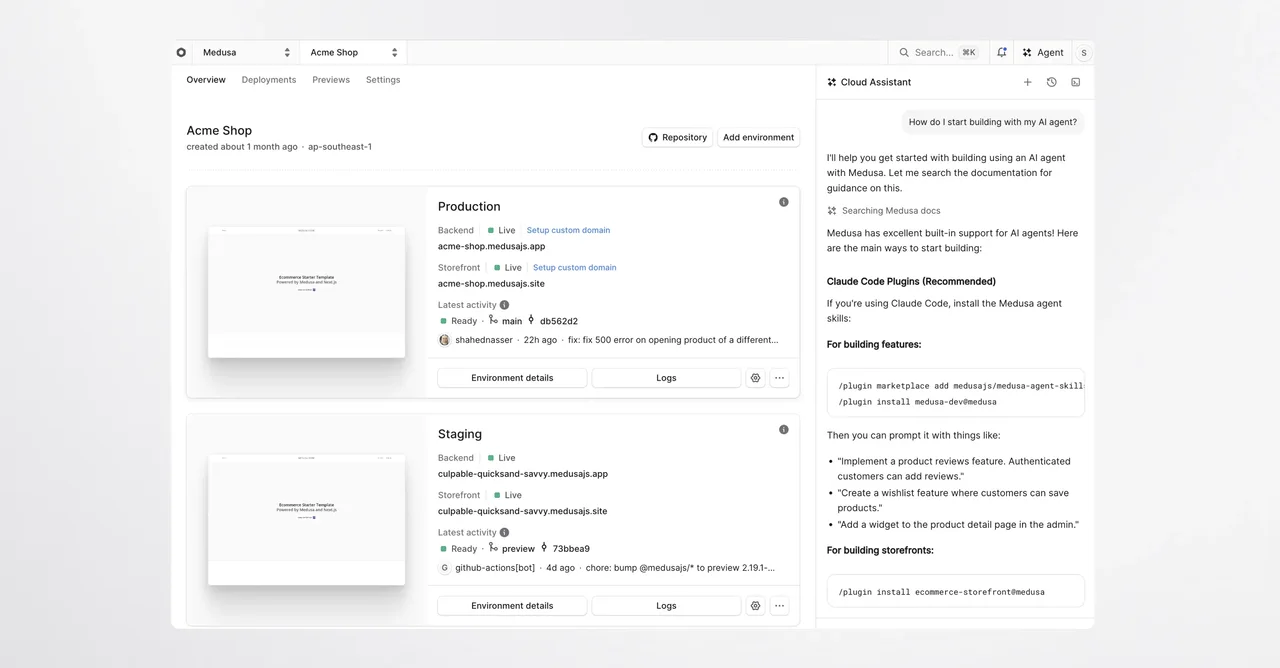The image size is (1280, 668).
Task: Open Staging Environment details
Action: (512, 605)
